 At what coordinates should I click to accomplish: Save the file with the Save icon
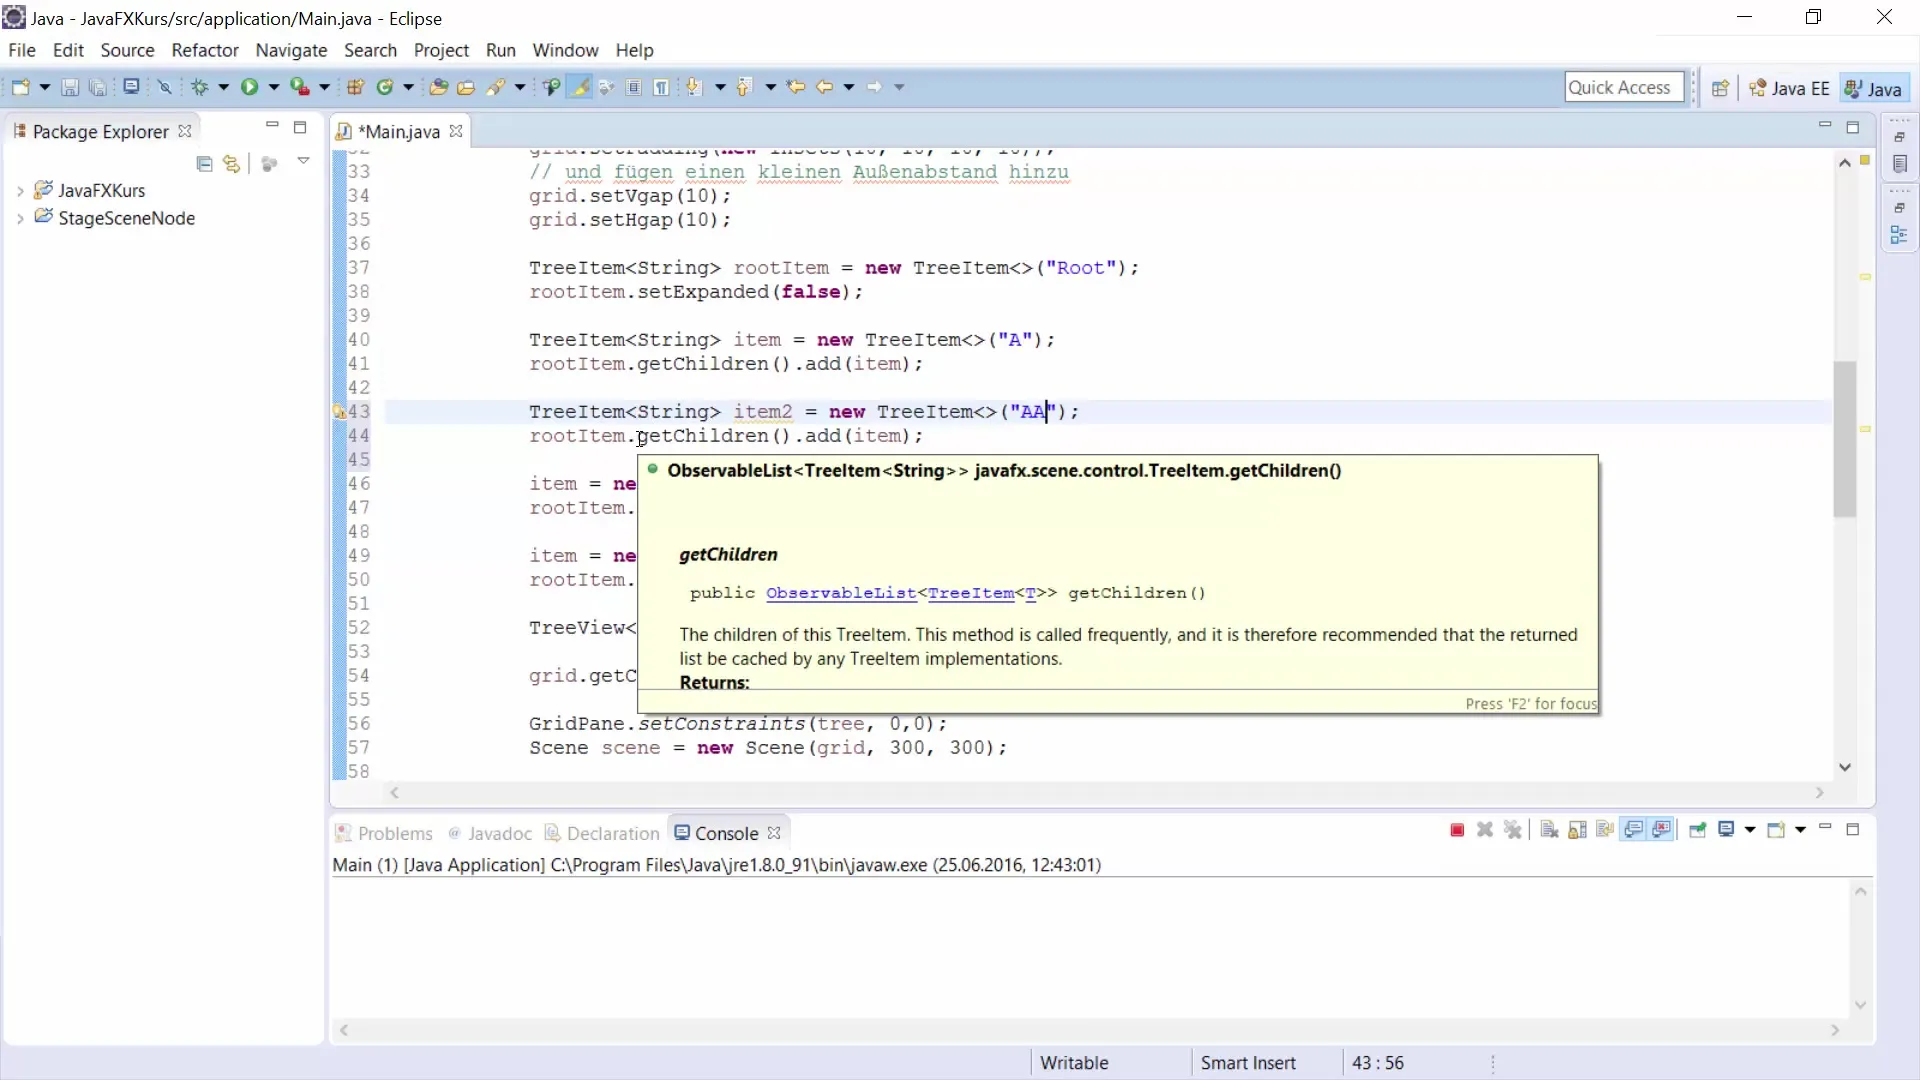click(x=70, y=88)
